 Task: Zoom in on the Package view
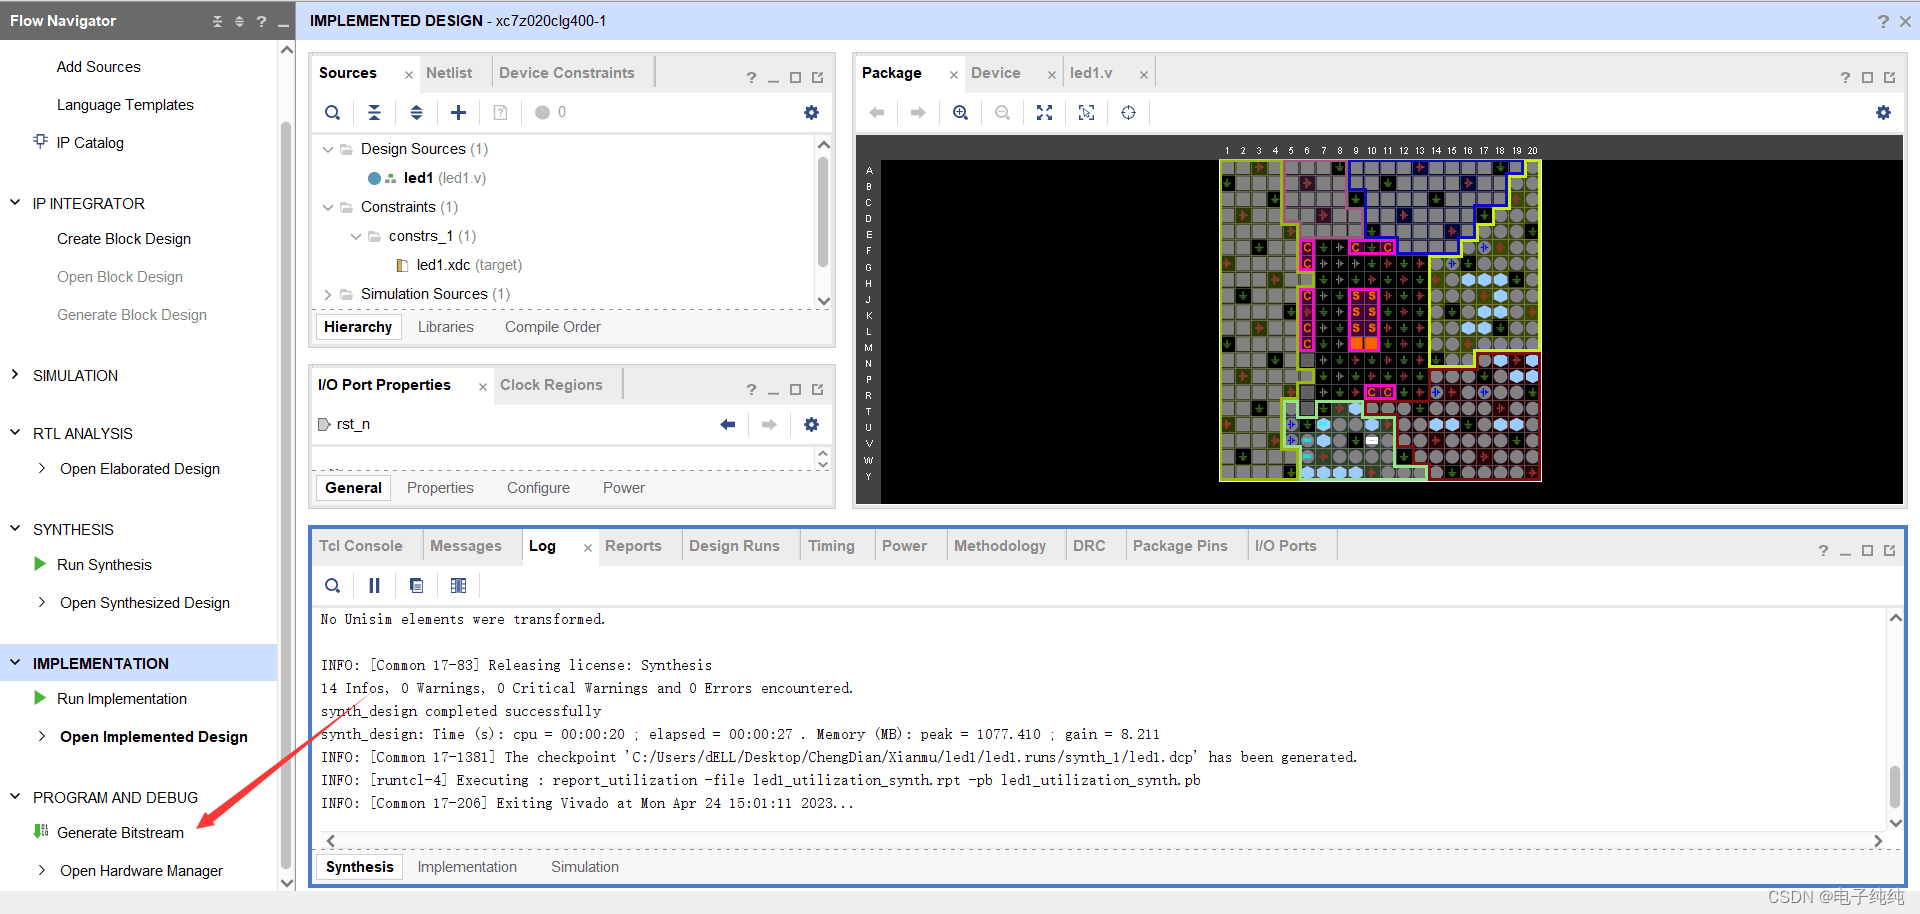coord(960,113)
